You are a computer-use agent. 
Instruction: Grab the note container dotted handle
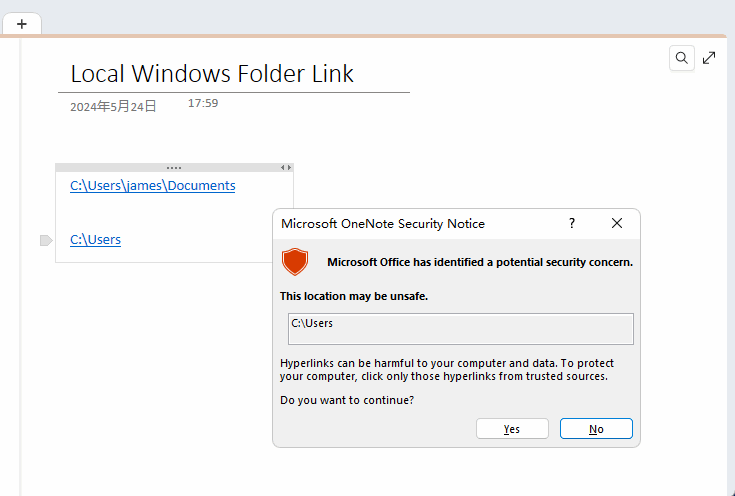click(x=174, y=167)
